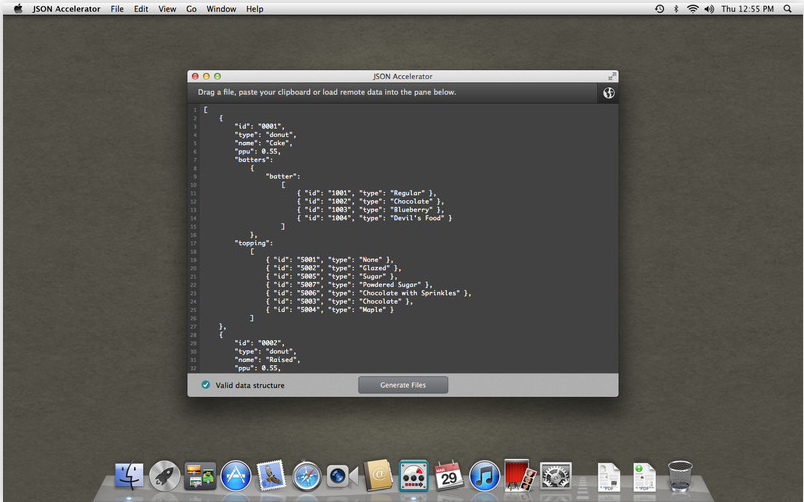Open the Trash in the dock
This screenshot has height=502, width=804.
tap(680, 476)
